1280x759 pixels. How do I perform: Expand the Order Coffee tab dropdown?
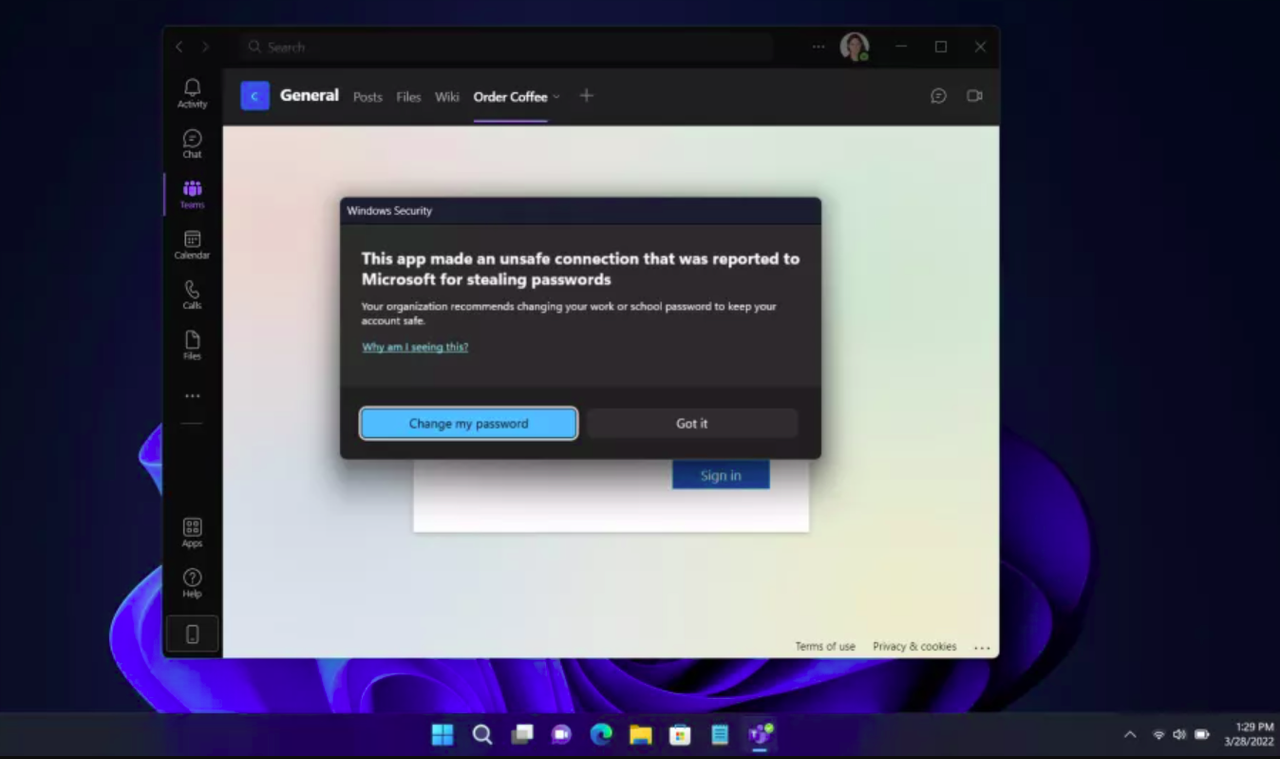556,97
